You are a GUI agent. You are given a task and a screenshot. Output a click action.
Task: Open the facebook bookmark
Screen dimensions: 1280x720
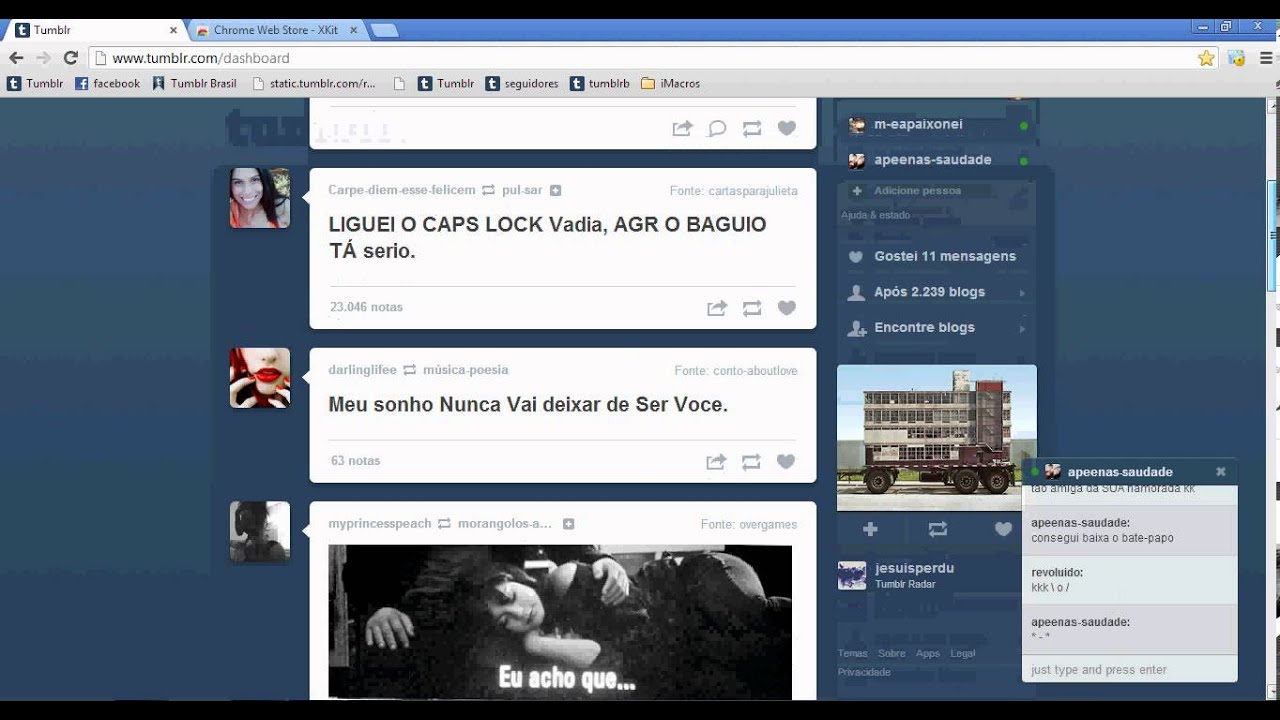point(108,84)
